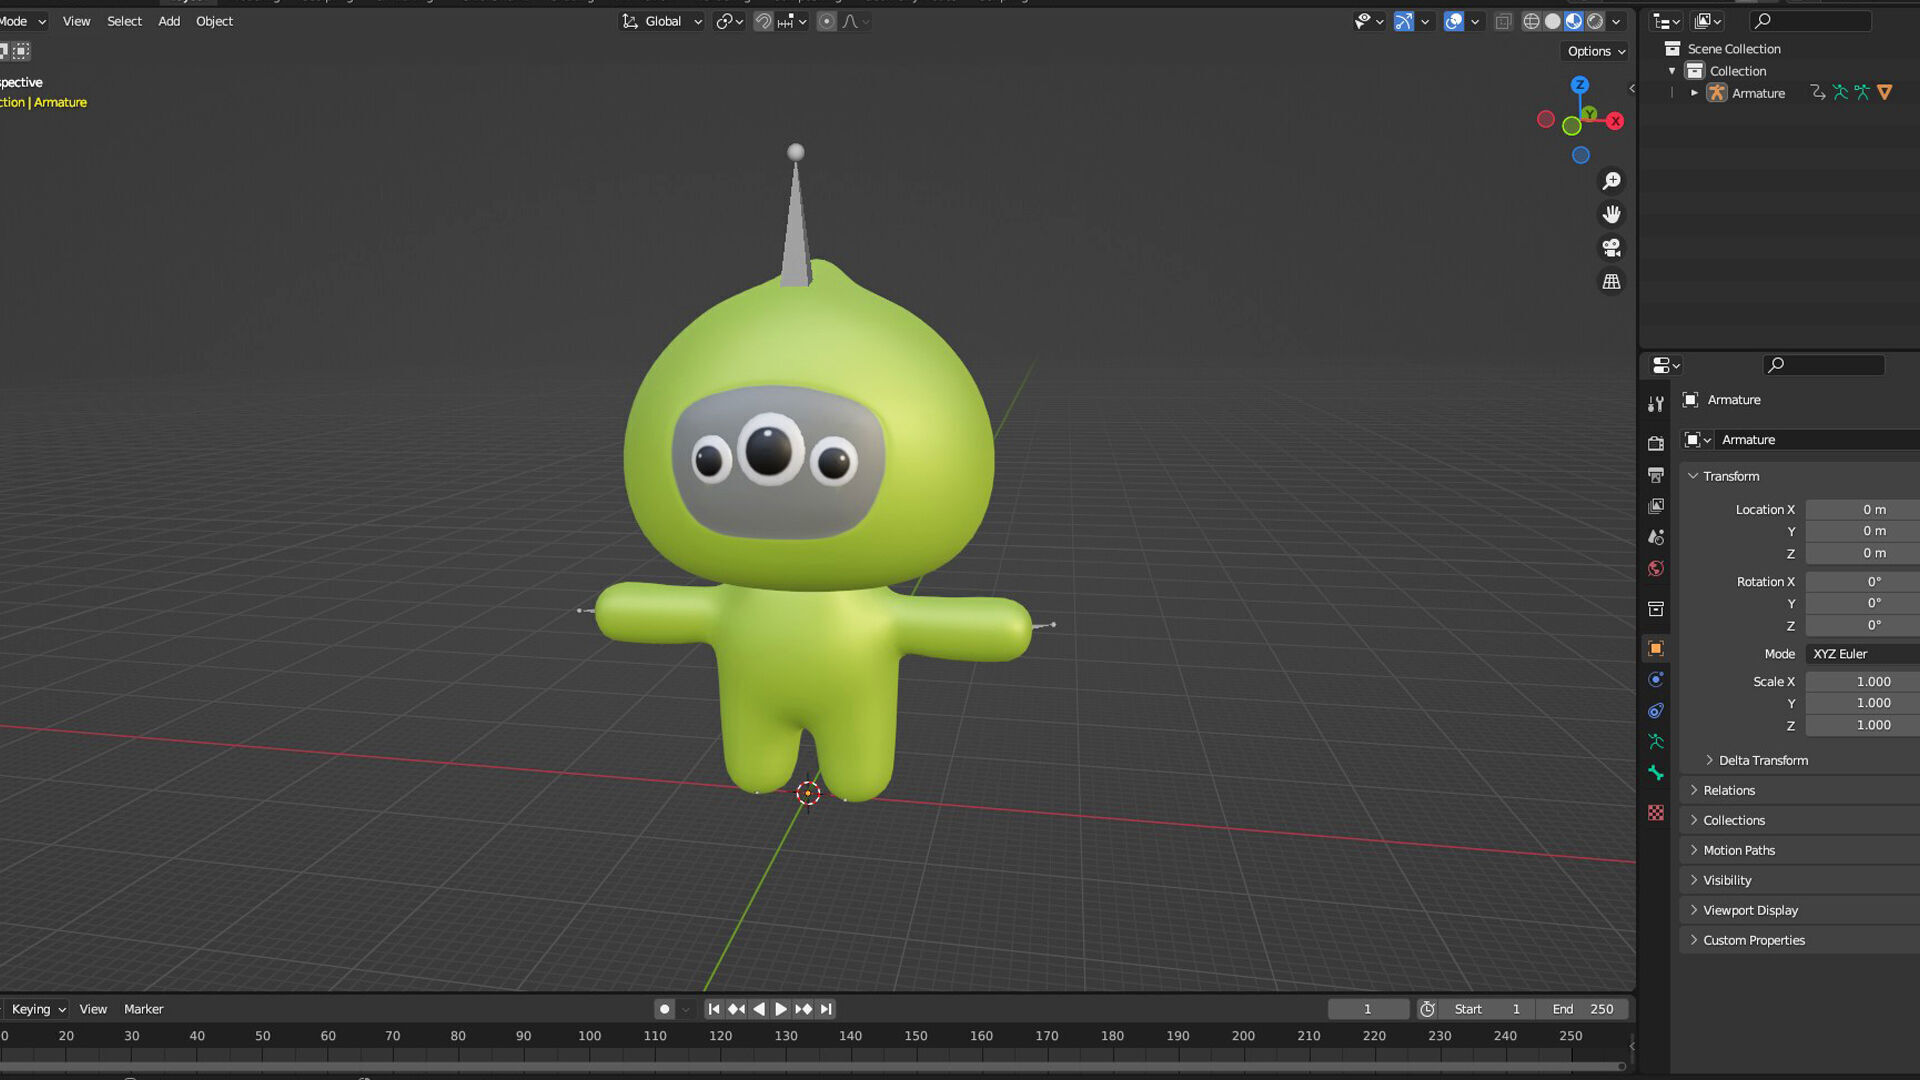Toggle snapping magnet
The height and width of the screenshot is (1080, 1920).
coord(763,21)
